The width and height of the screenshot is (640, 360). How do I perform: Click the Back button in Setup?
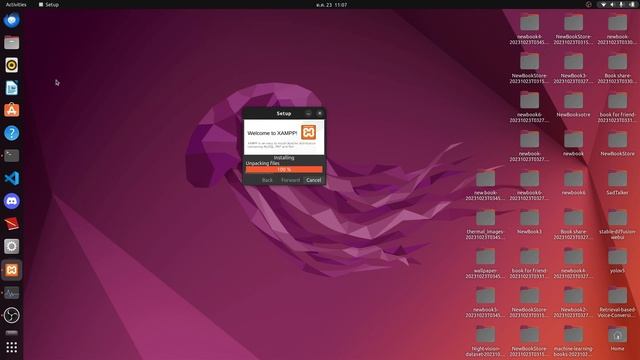[x=267, y=180]
